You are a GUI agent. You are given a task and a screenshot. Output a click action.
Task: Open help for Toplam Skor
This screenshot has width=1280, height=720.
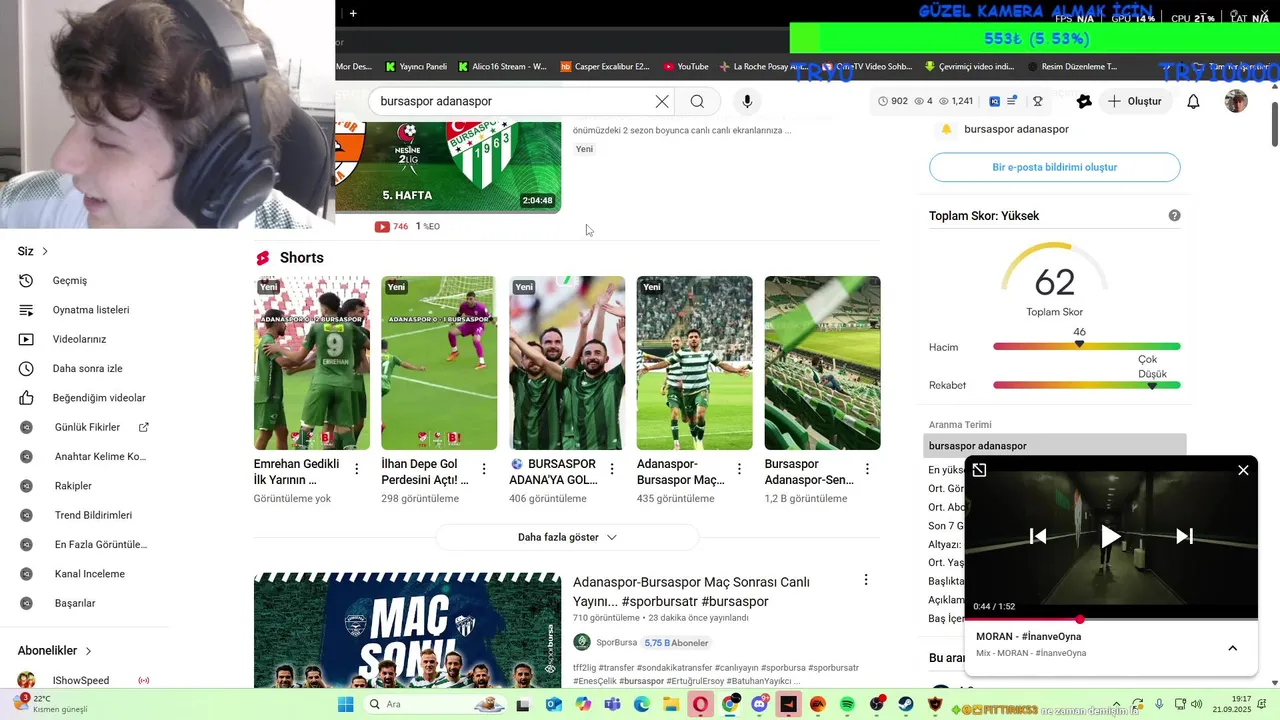click(1174, 216)
